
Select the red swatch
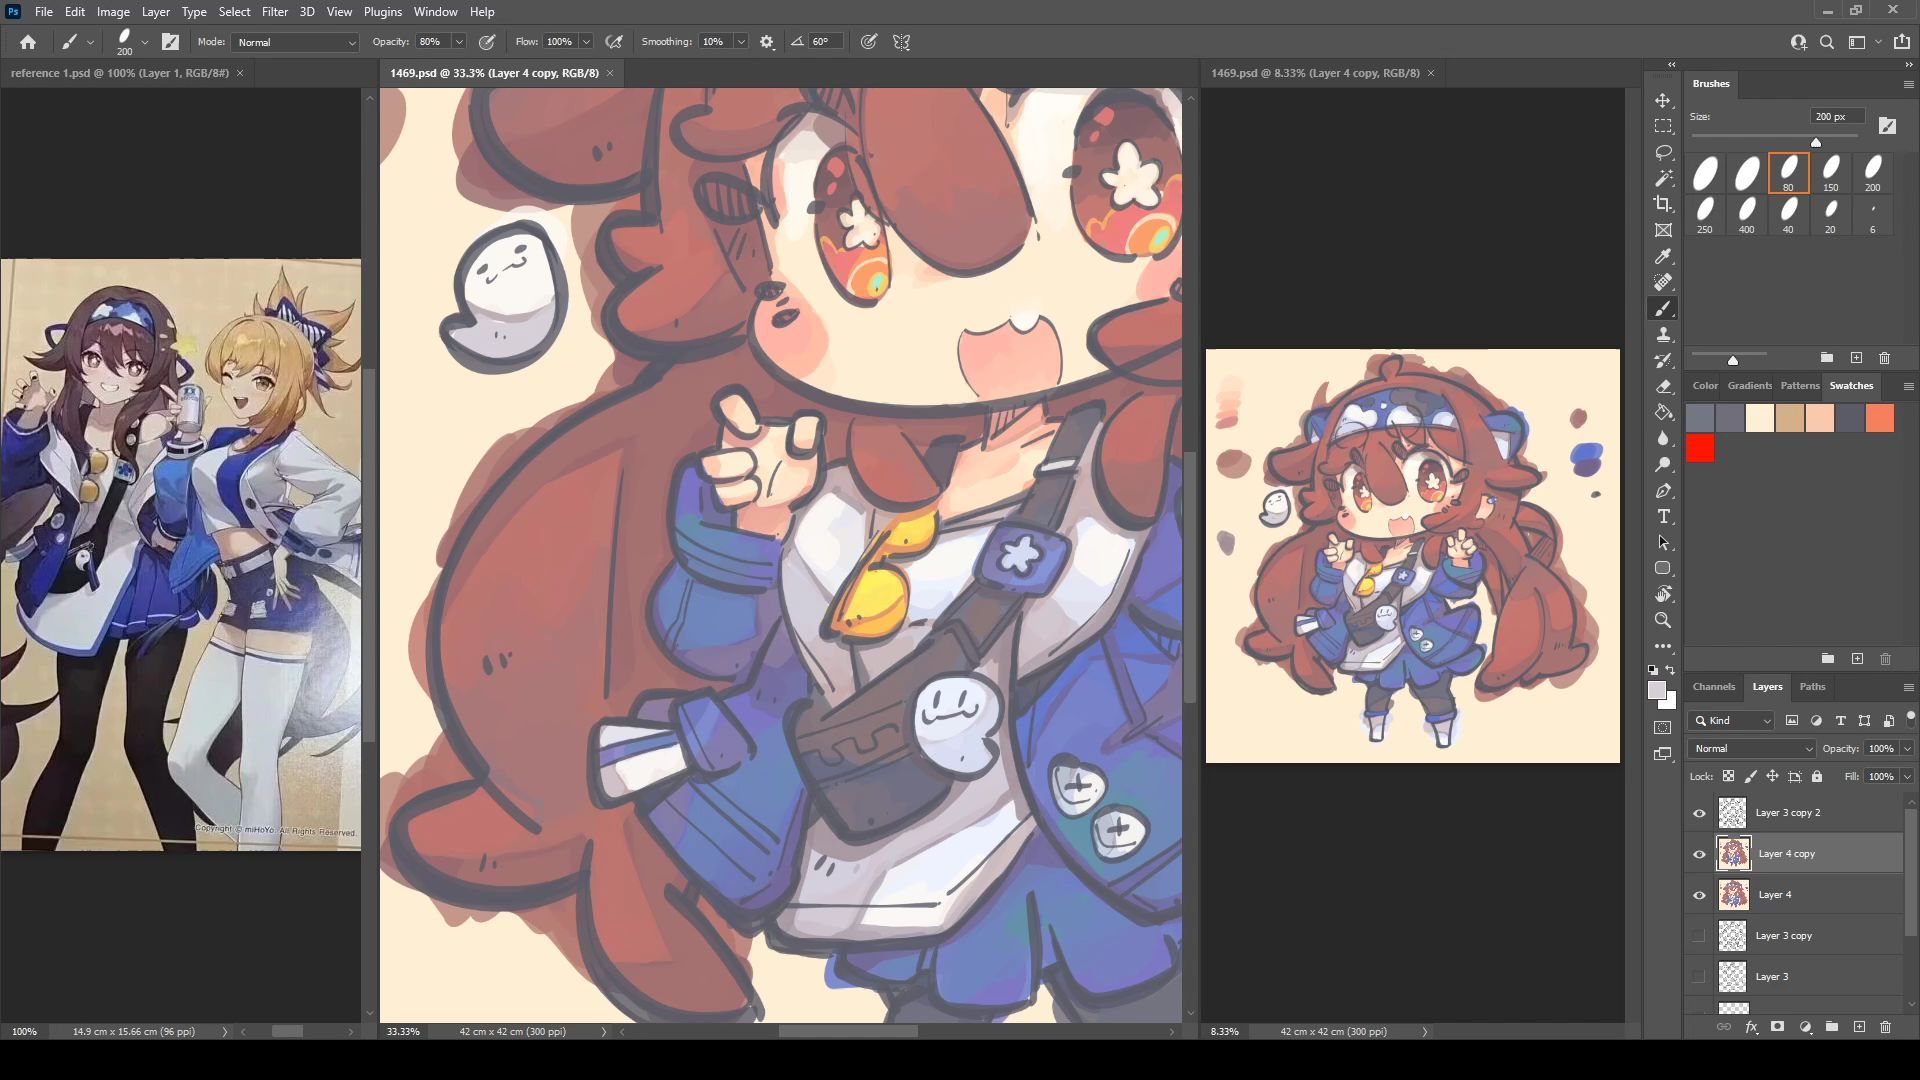click(1700, 448)
